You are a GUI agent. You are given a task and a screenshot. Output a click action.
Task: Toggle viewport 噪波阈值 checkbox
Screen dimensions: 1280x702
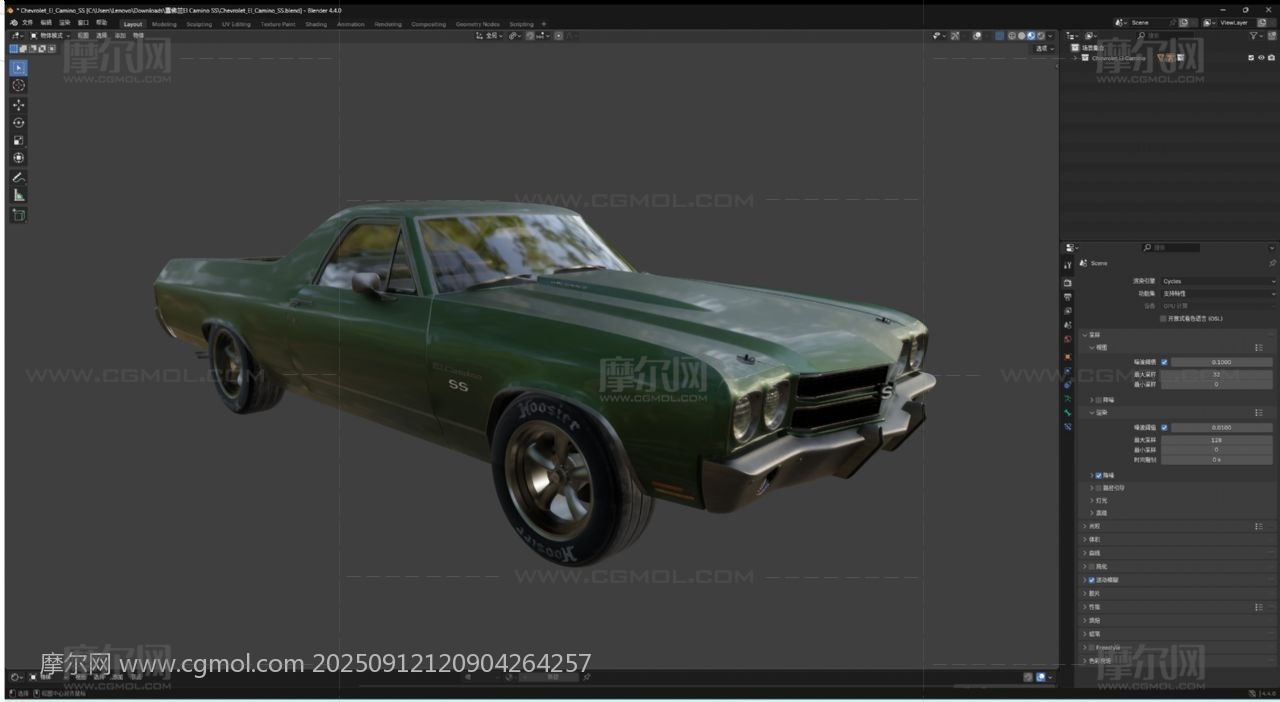pyautogui.click(x=1164, y=362)
